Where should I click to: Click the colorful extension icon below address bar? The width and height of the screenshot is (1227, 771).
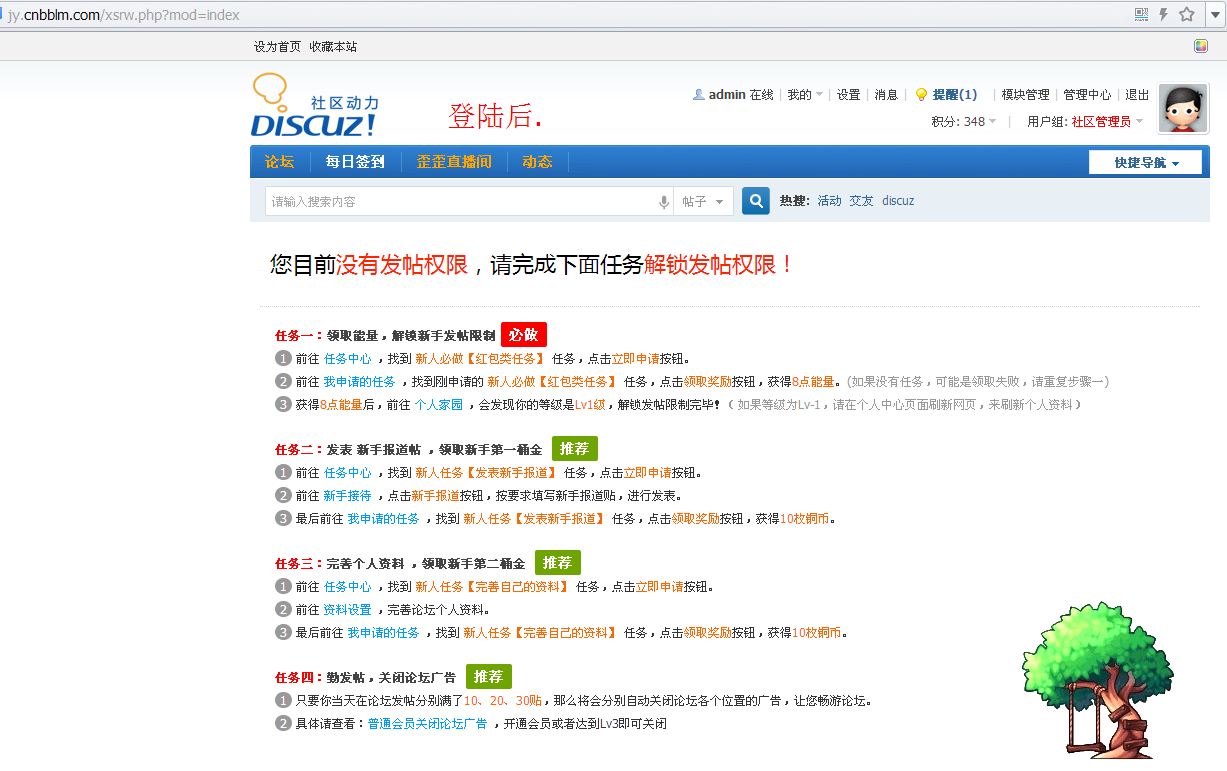point(1201,46)
